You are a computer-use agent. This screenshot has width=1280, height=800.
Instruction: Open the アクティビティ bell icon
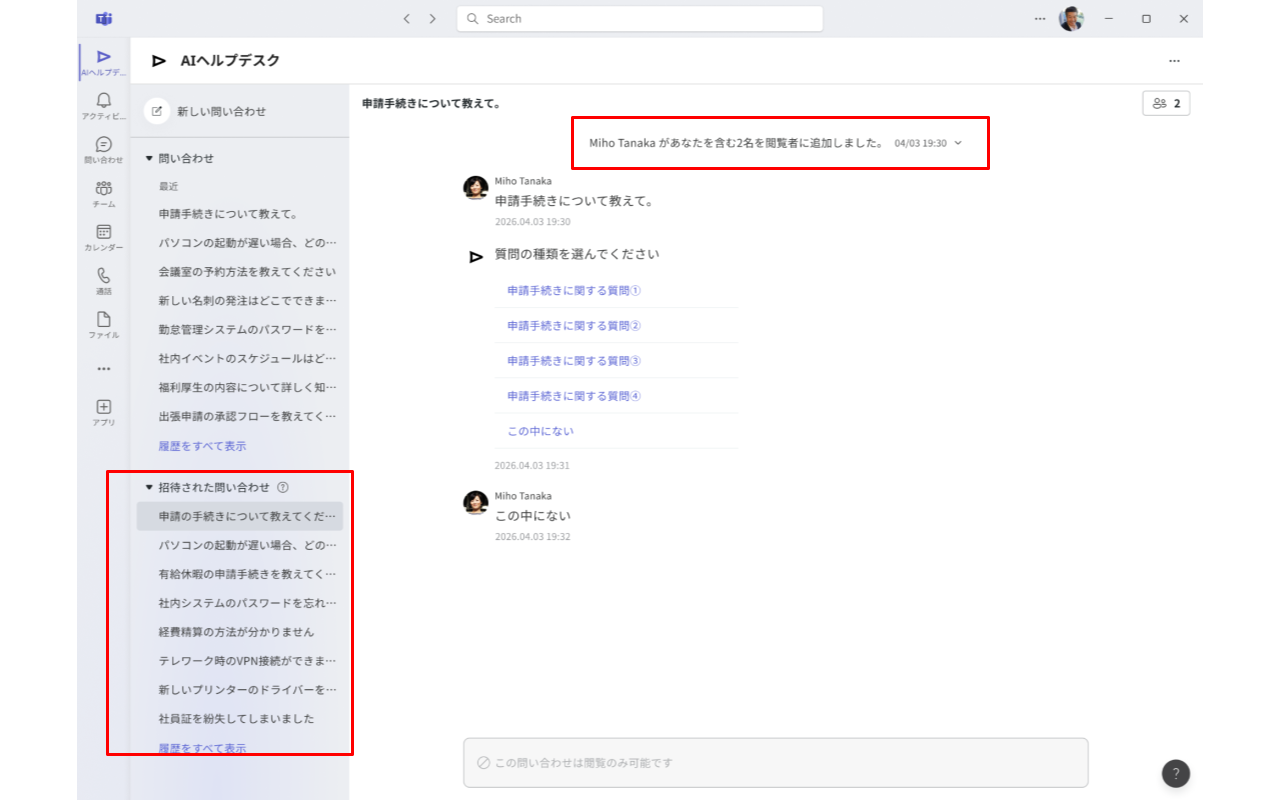103,106
